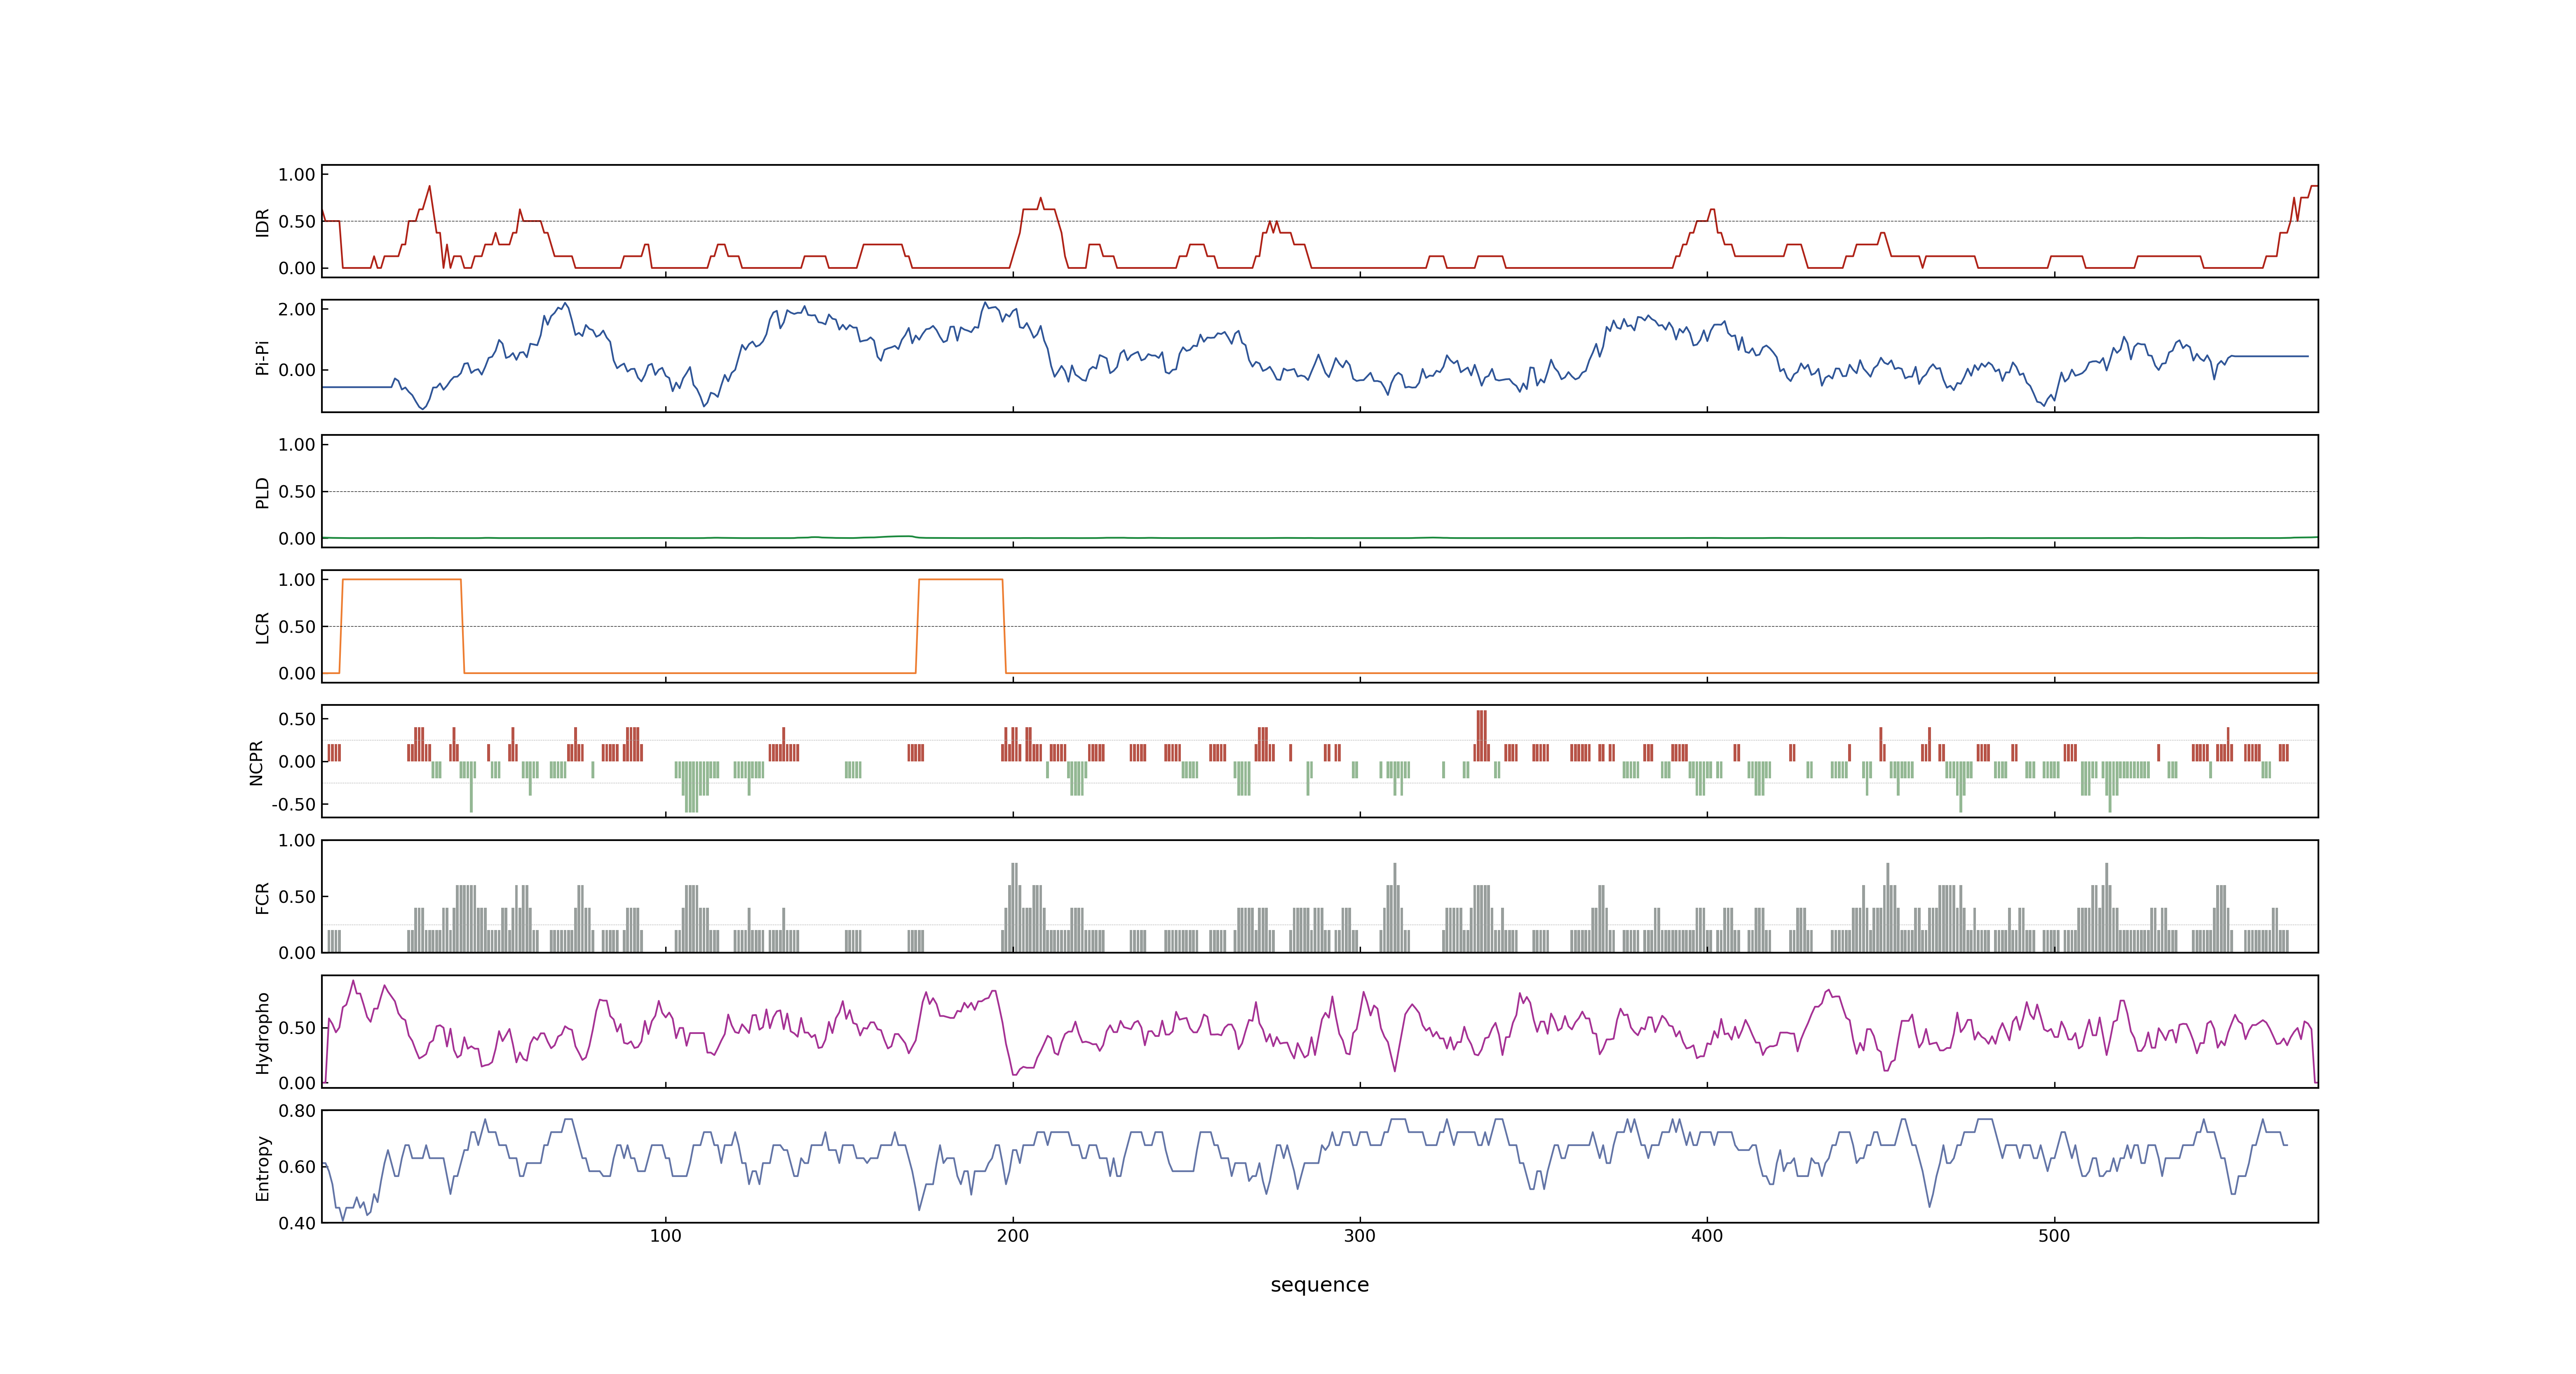Click the PLD y-axis label
This screenshot has height=1374, width=2576.
click(x=263, y=492)
